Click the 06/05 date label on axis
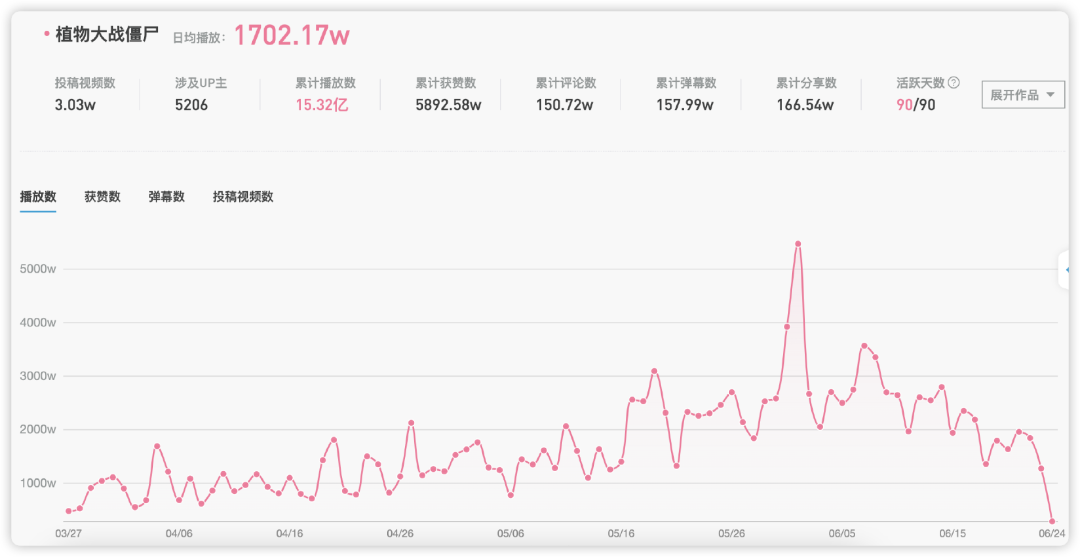The image size is (1080, 557). [842, 534]
